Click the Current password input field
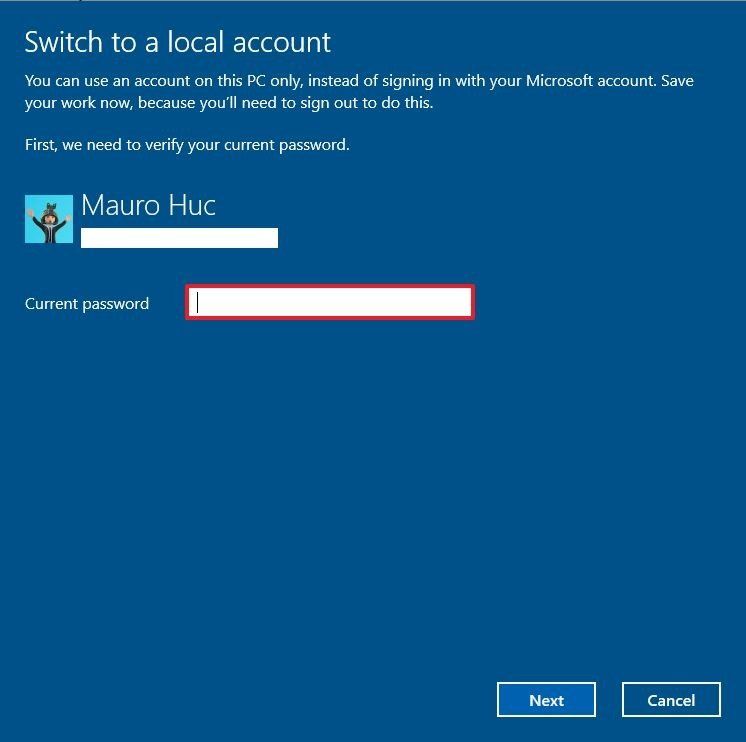Screen dimensions: 746x742 (329, 303)
